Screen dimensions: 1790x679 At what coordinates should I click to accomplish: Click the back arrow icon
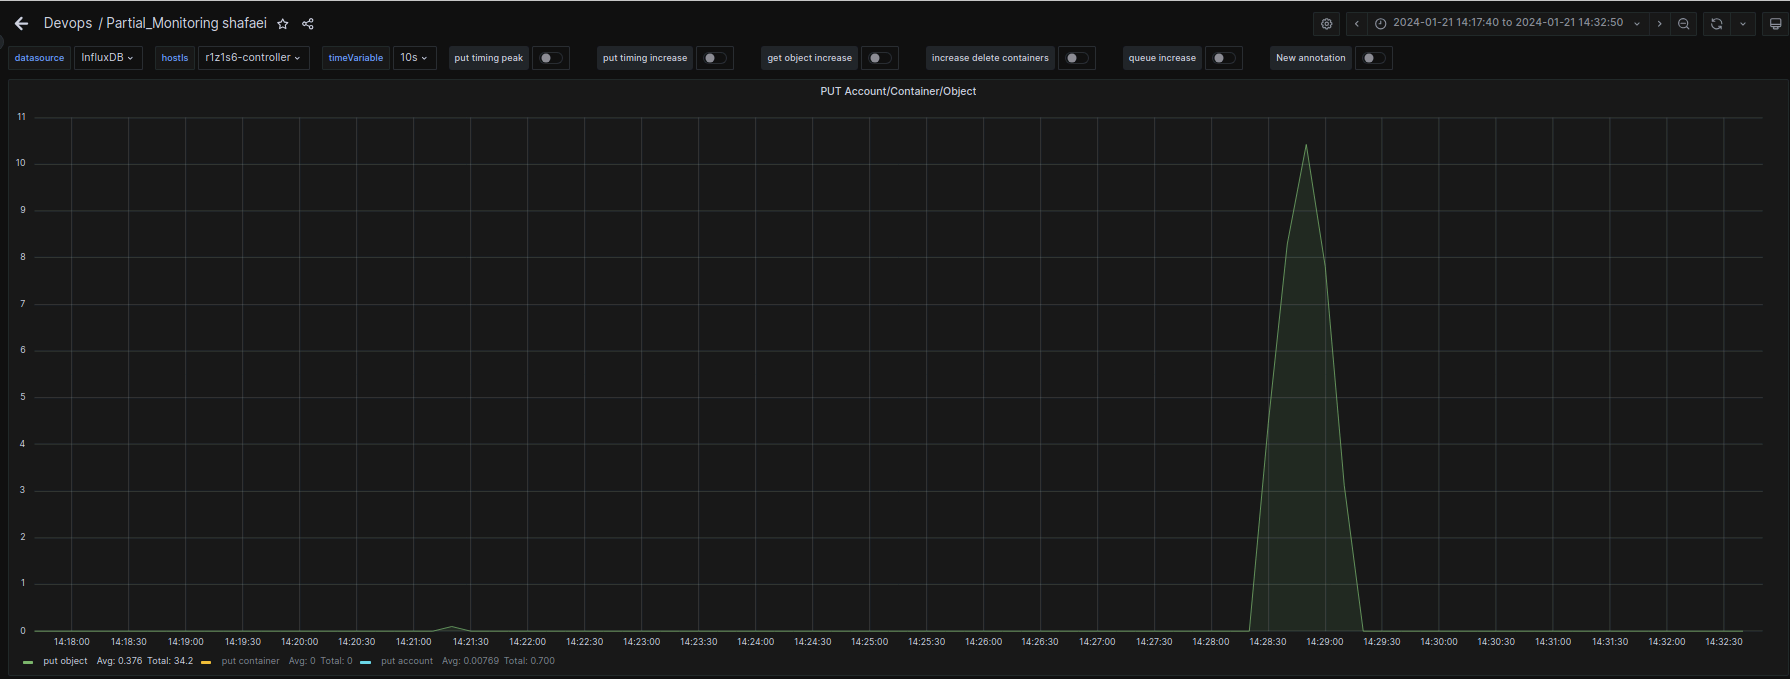click(x=21, y=23)
